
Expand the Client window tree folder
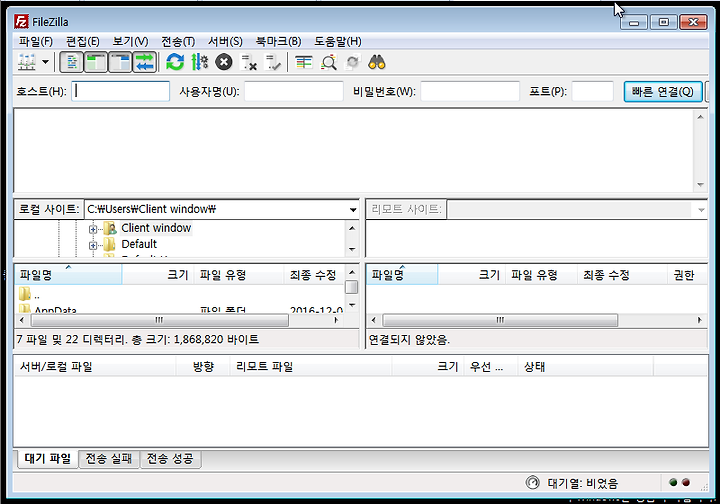(x=93, y=229)
